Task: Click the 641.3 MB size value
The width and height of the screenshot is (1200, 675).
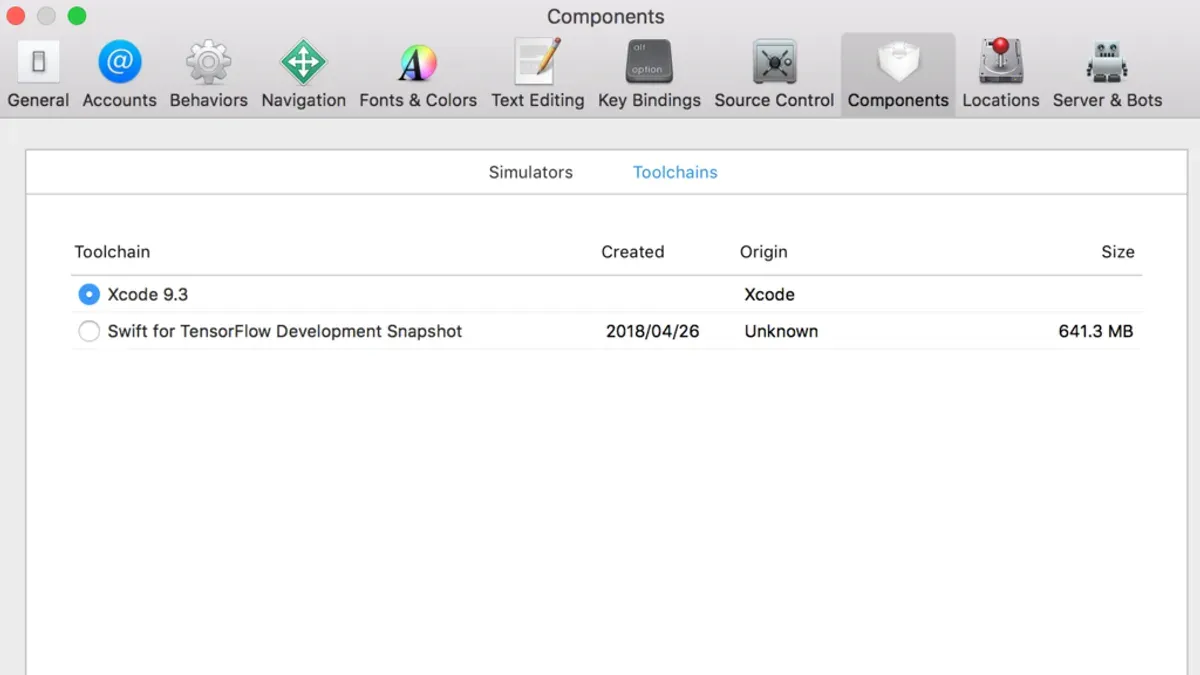Action: [1095, 331]
